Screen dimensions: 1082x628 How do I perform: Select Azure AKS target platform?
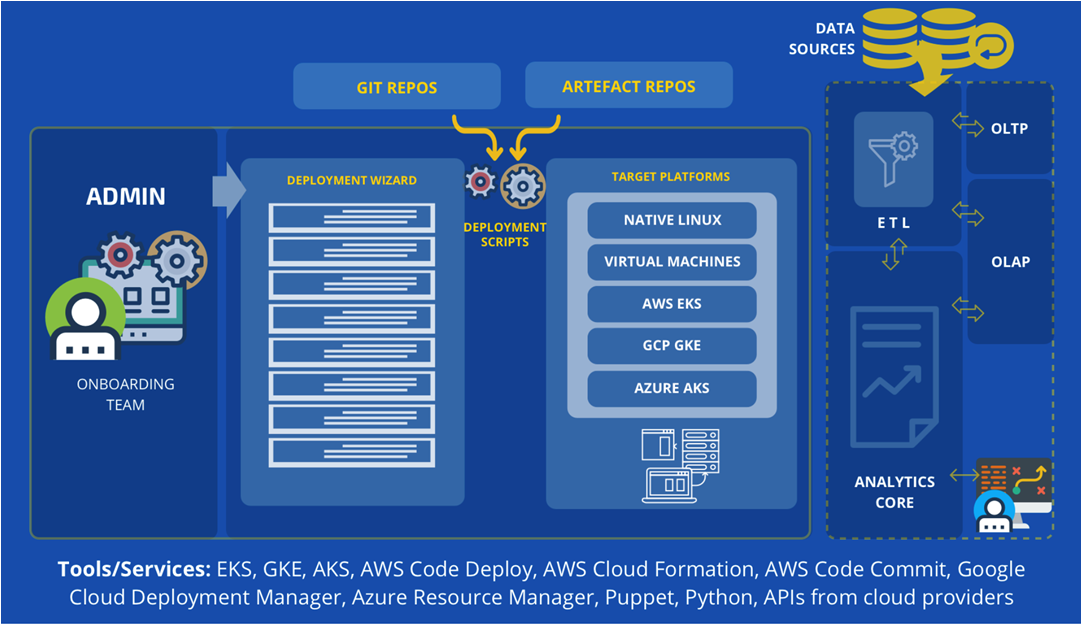672,388
